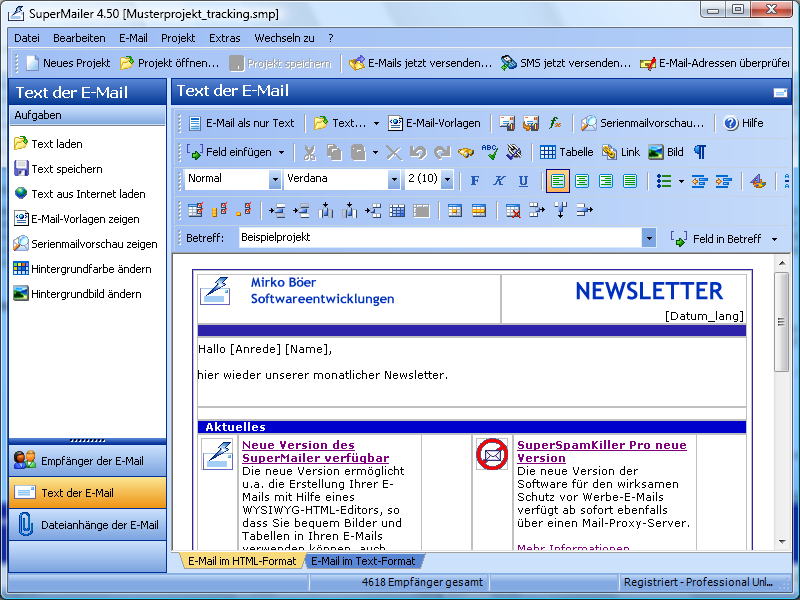Screen dimensions: 800x600
Task: Open the Datei menu
Action: (x=27, y=38)
